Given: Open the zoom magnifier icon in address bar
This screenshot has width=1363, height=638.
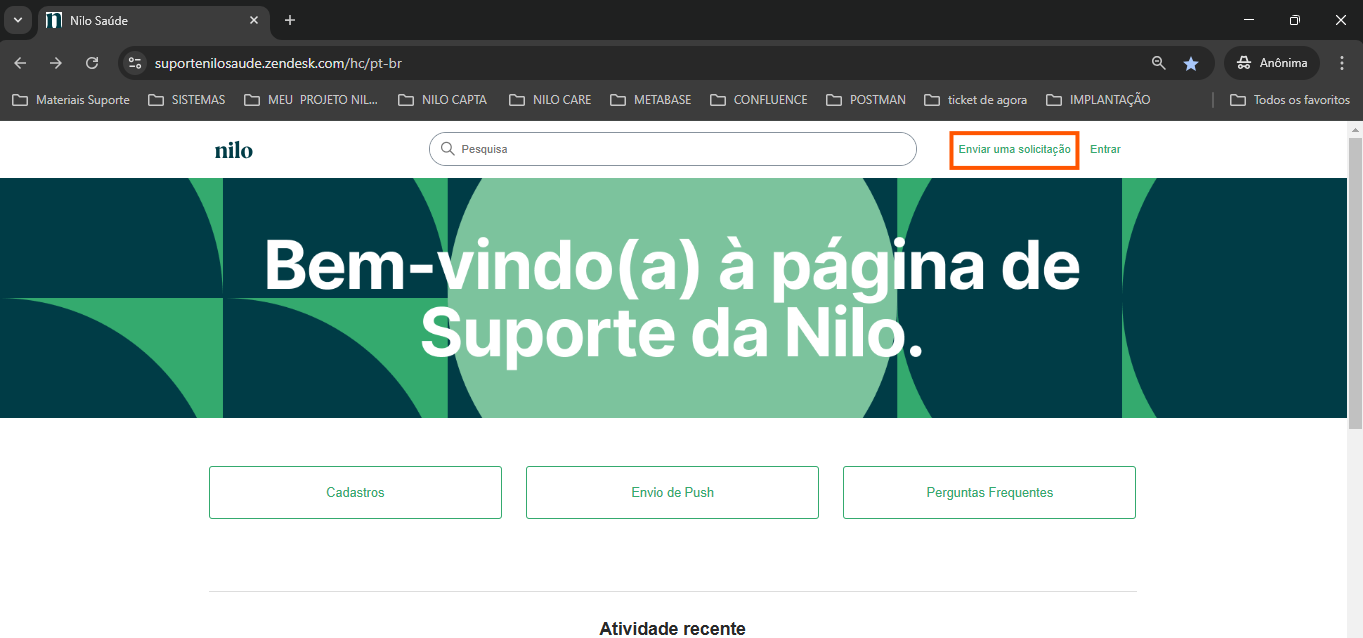Looking at the screenshot, I should (x=1159, y=63).
